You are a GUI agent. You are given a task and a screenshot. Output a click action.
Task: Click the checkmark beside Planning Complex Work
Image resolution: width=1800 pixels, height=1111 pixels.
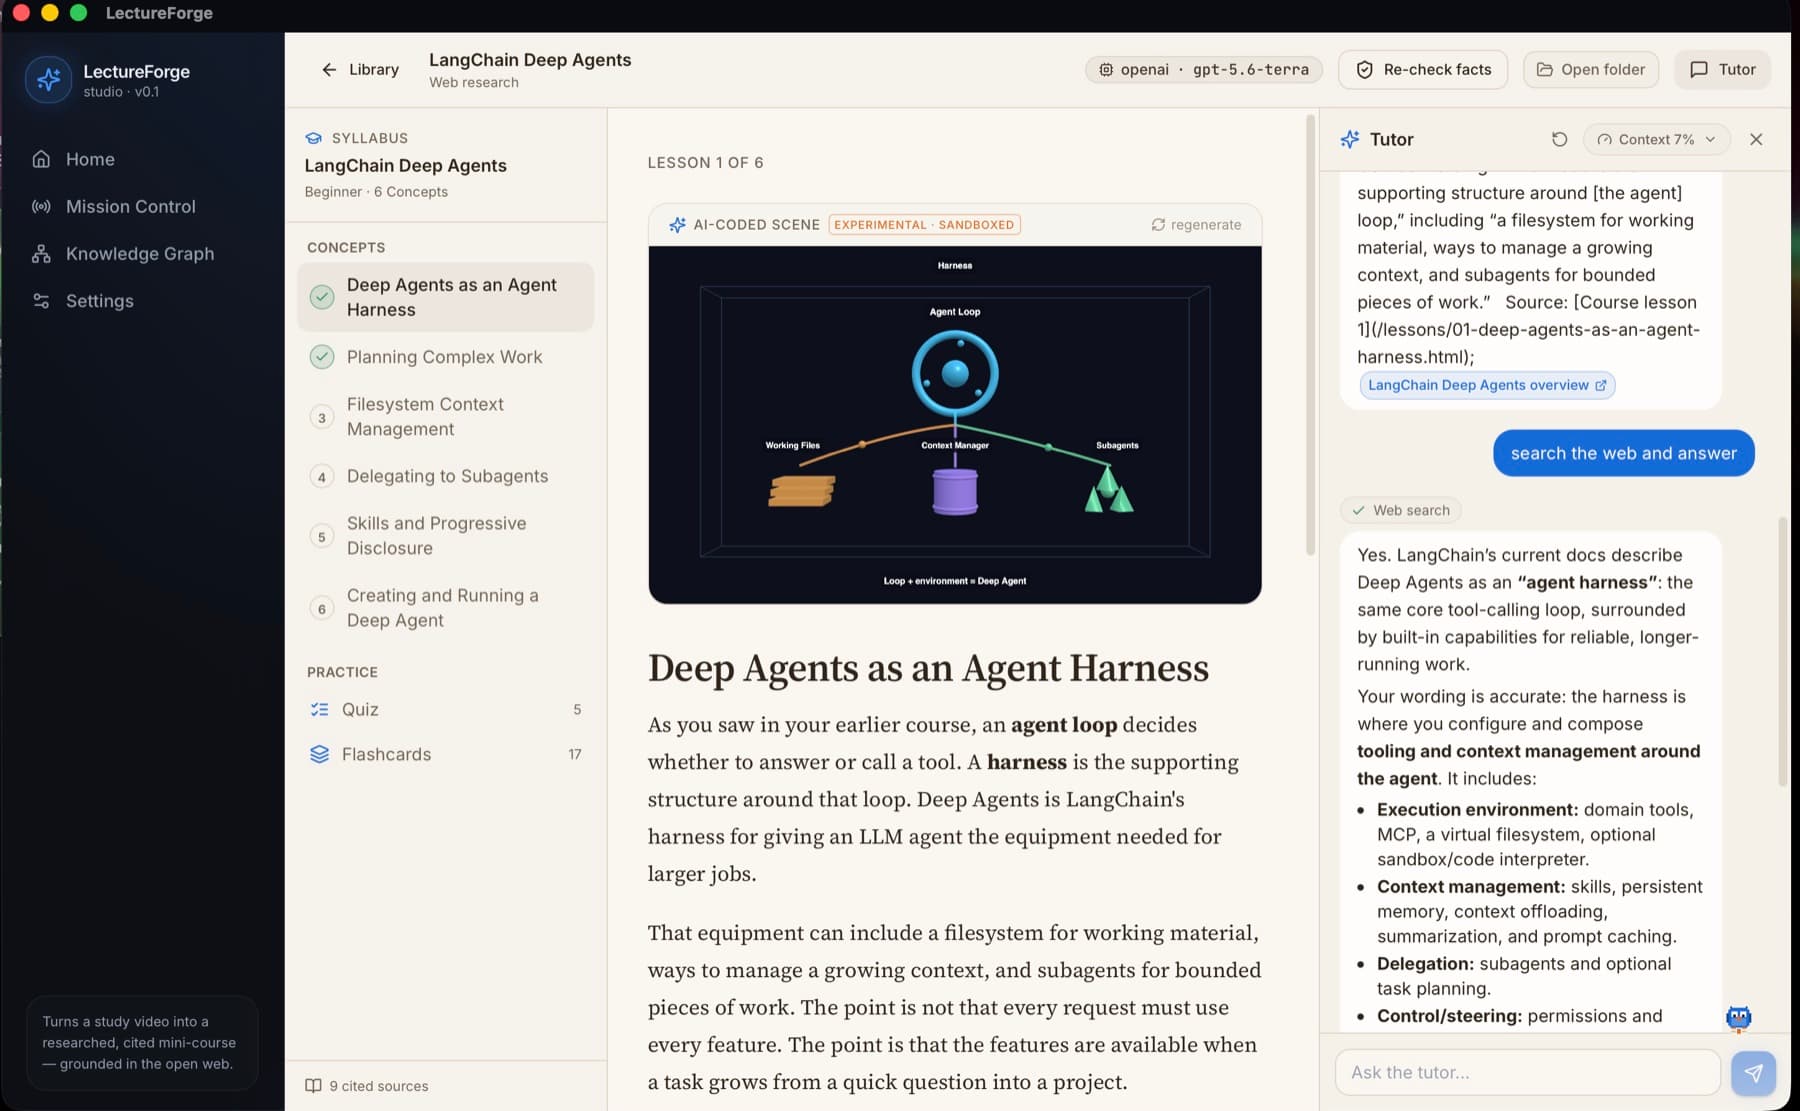pyautogui.click(x=322, y=357)
